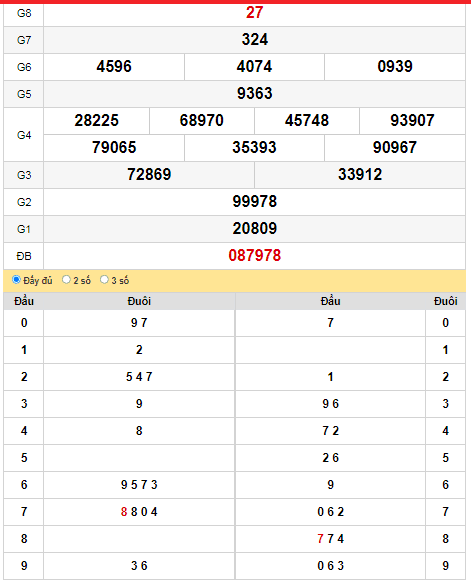Click the right 'Đầu' column header
This screenshot has width=471, height=584.
click(330, 301)
